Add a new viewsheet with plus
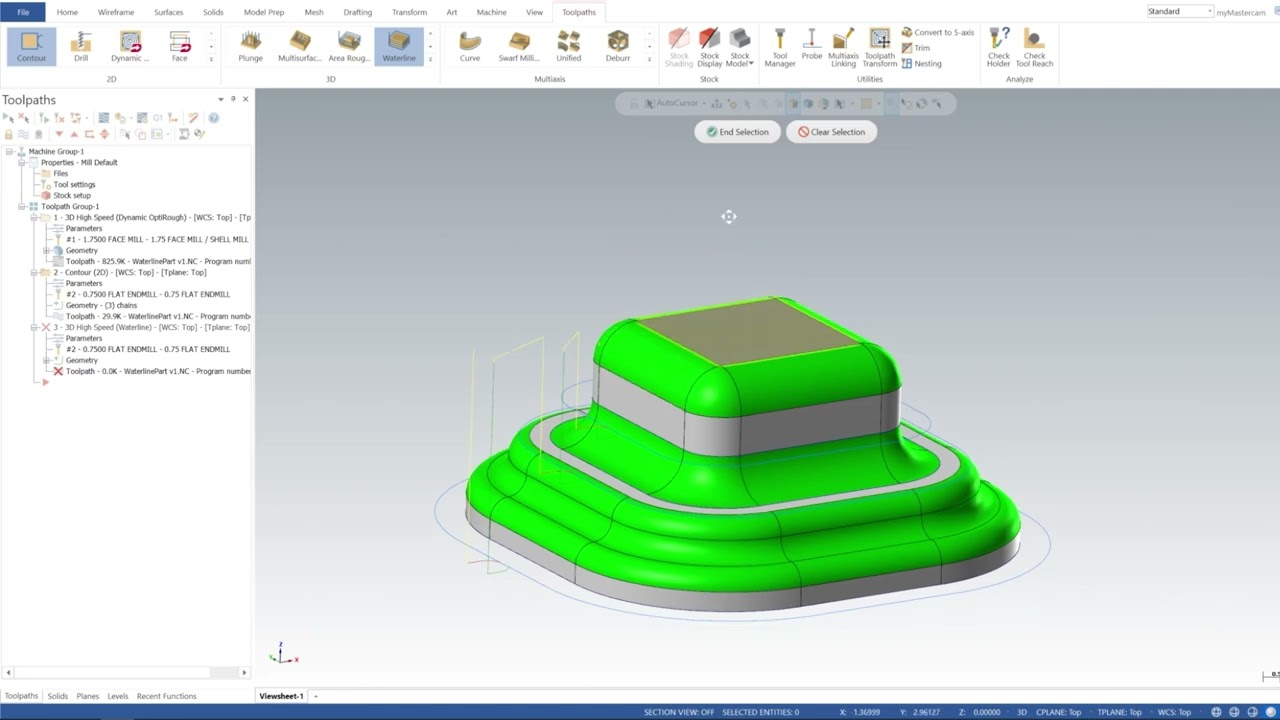This screenshot has width=1280, height=720. coord(315,696)
